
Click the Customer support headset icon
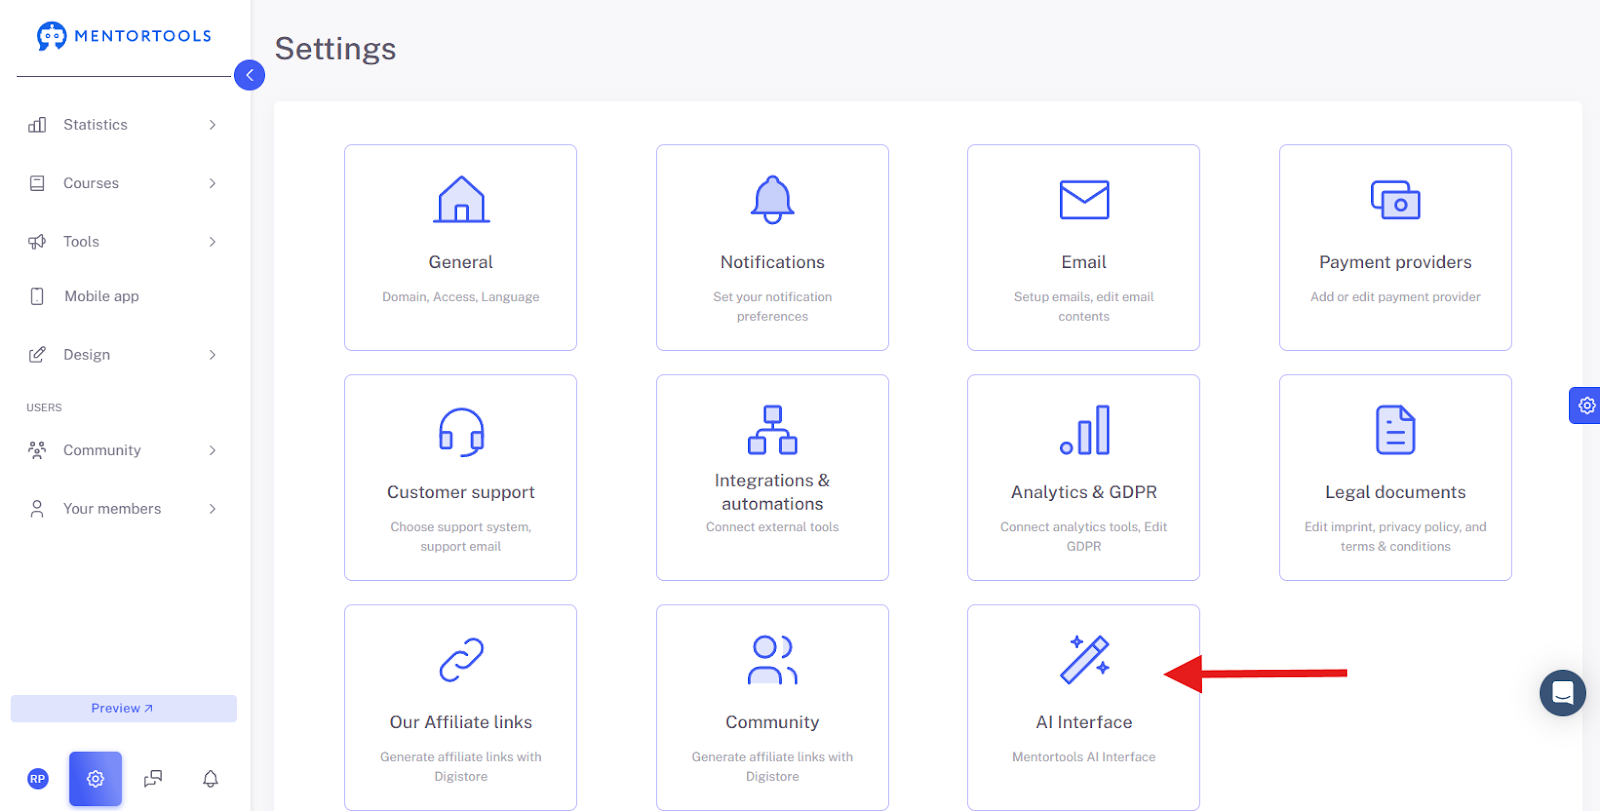(x=461, y=431)
